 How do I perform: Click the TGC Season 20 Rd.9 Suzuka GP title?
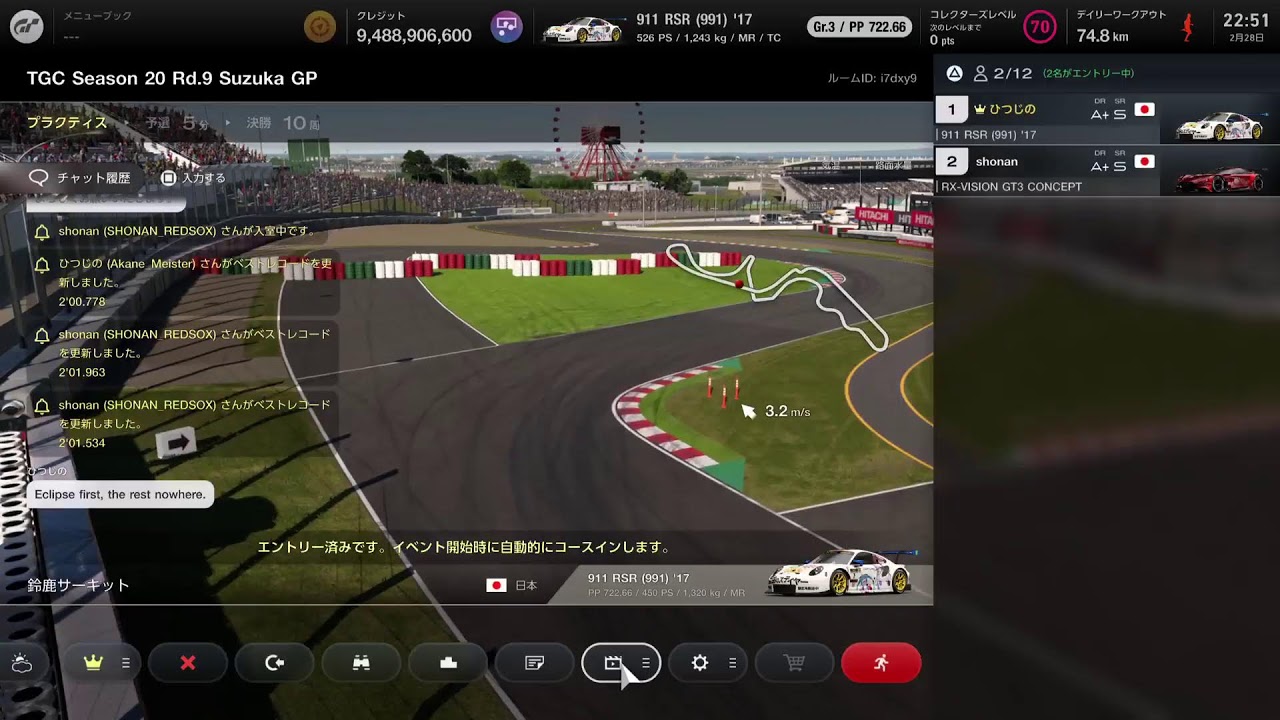click(x=172, y=78)
